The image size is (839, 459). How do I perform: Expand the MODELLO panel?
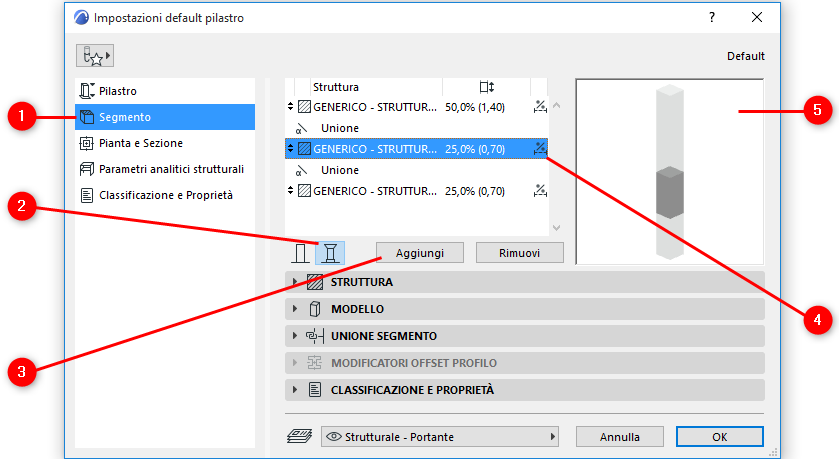click(295, 309)
